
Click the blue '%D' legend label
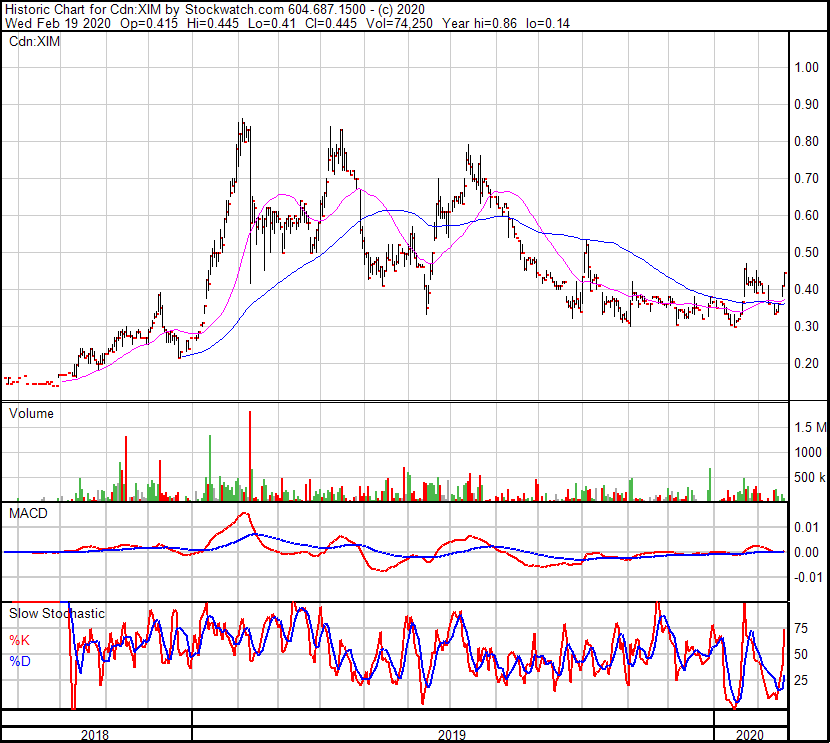pos(20,662)
